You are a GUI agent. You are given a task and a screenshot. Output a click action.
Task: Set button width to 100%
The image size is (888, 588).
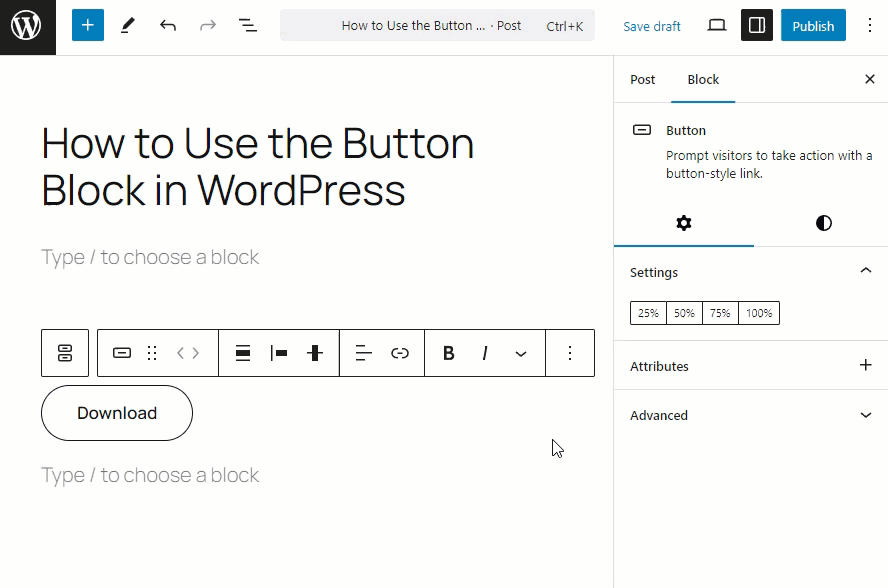click(x=759, y=313)
